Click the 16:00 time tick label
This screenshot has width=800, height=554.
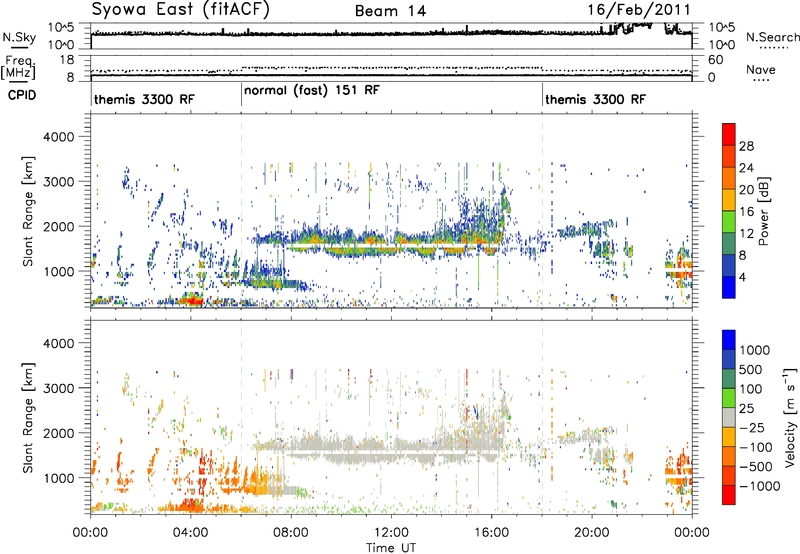pyautogui.click(x=491, y=533)
